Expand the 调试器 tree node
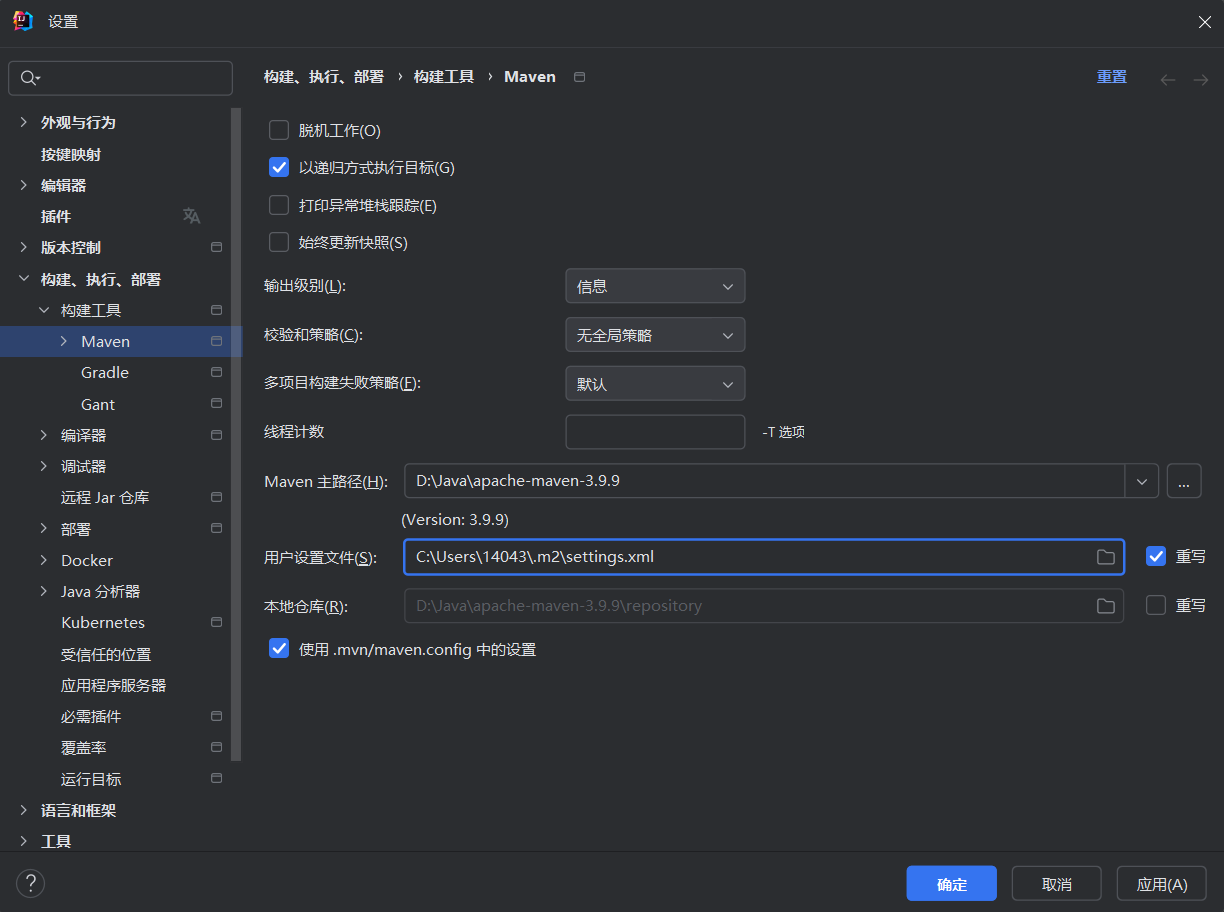Screen dimensions: 1224x912 (44, 466)
